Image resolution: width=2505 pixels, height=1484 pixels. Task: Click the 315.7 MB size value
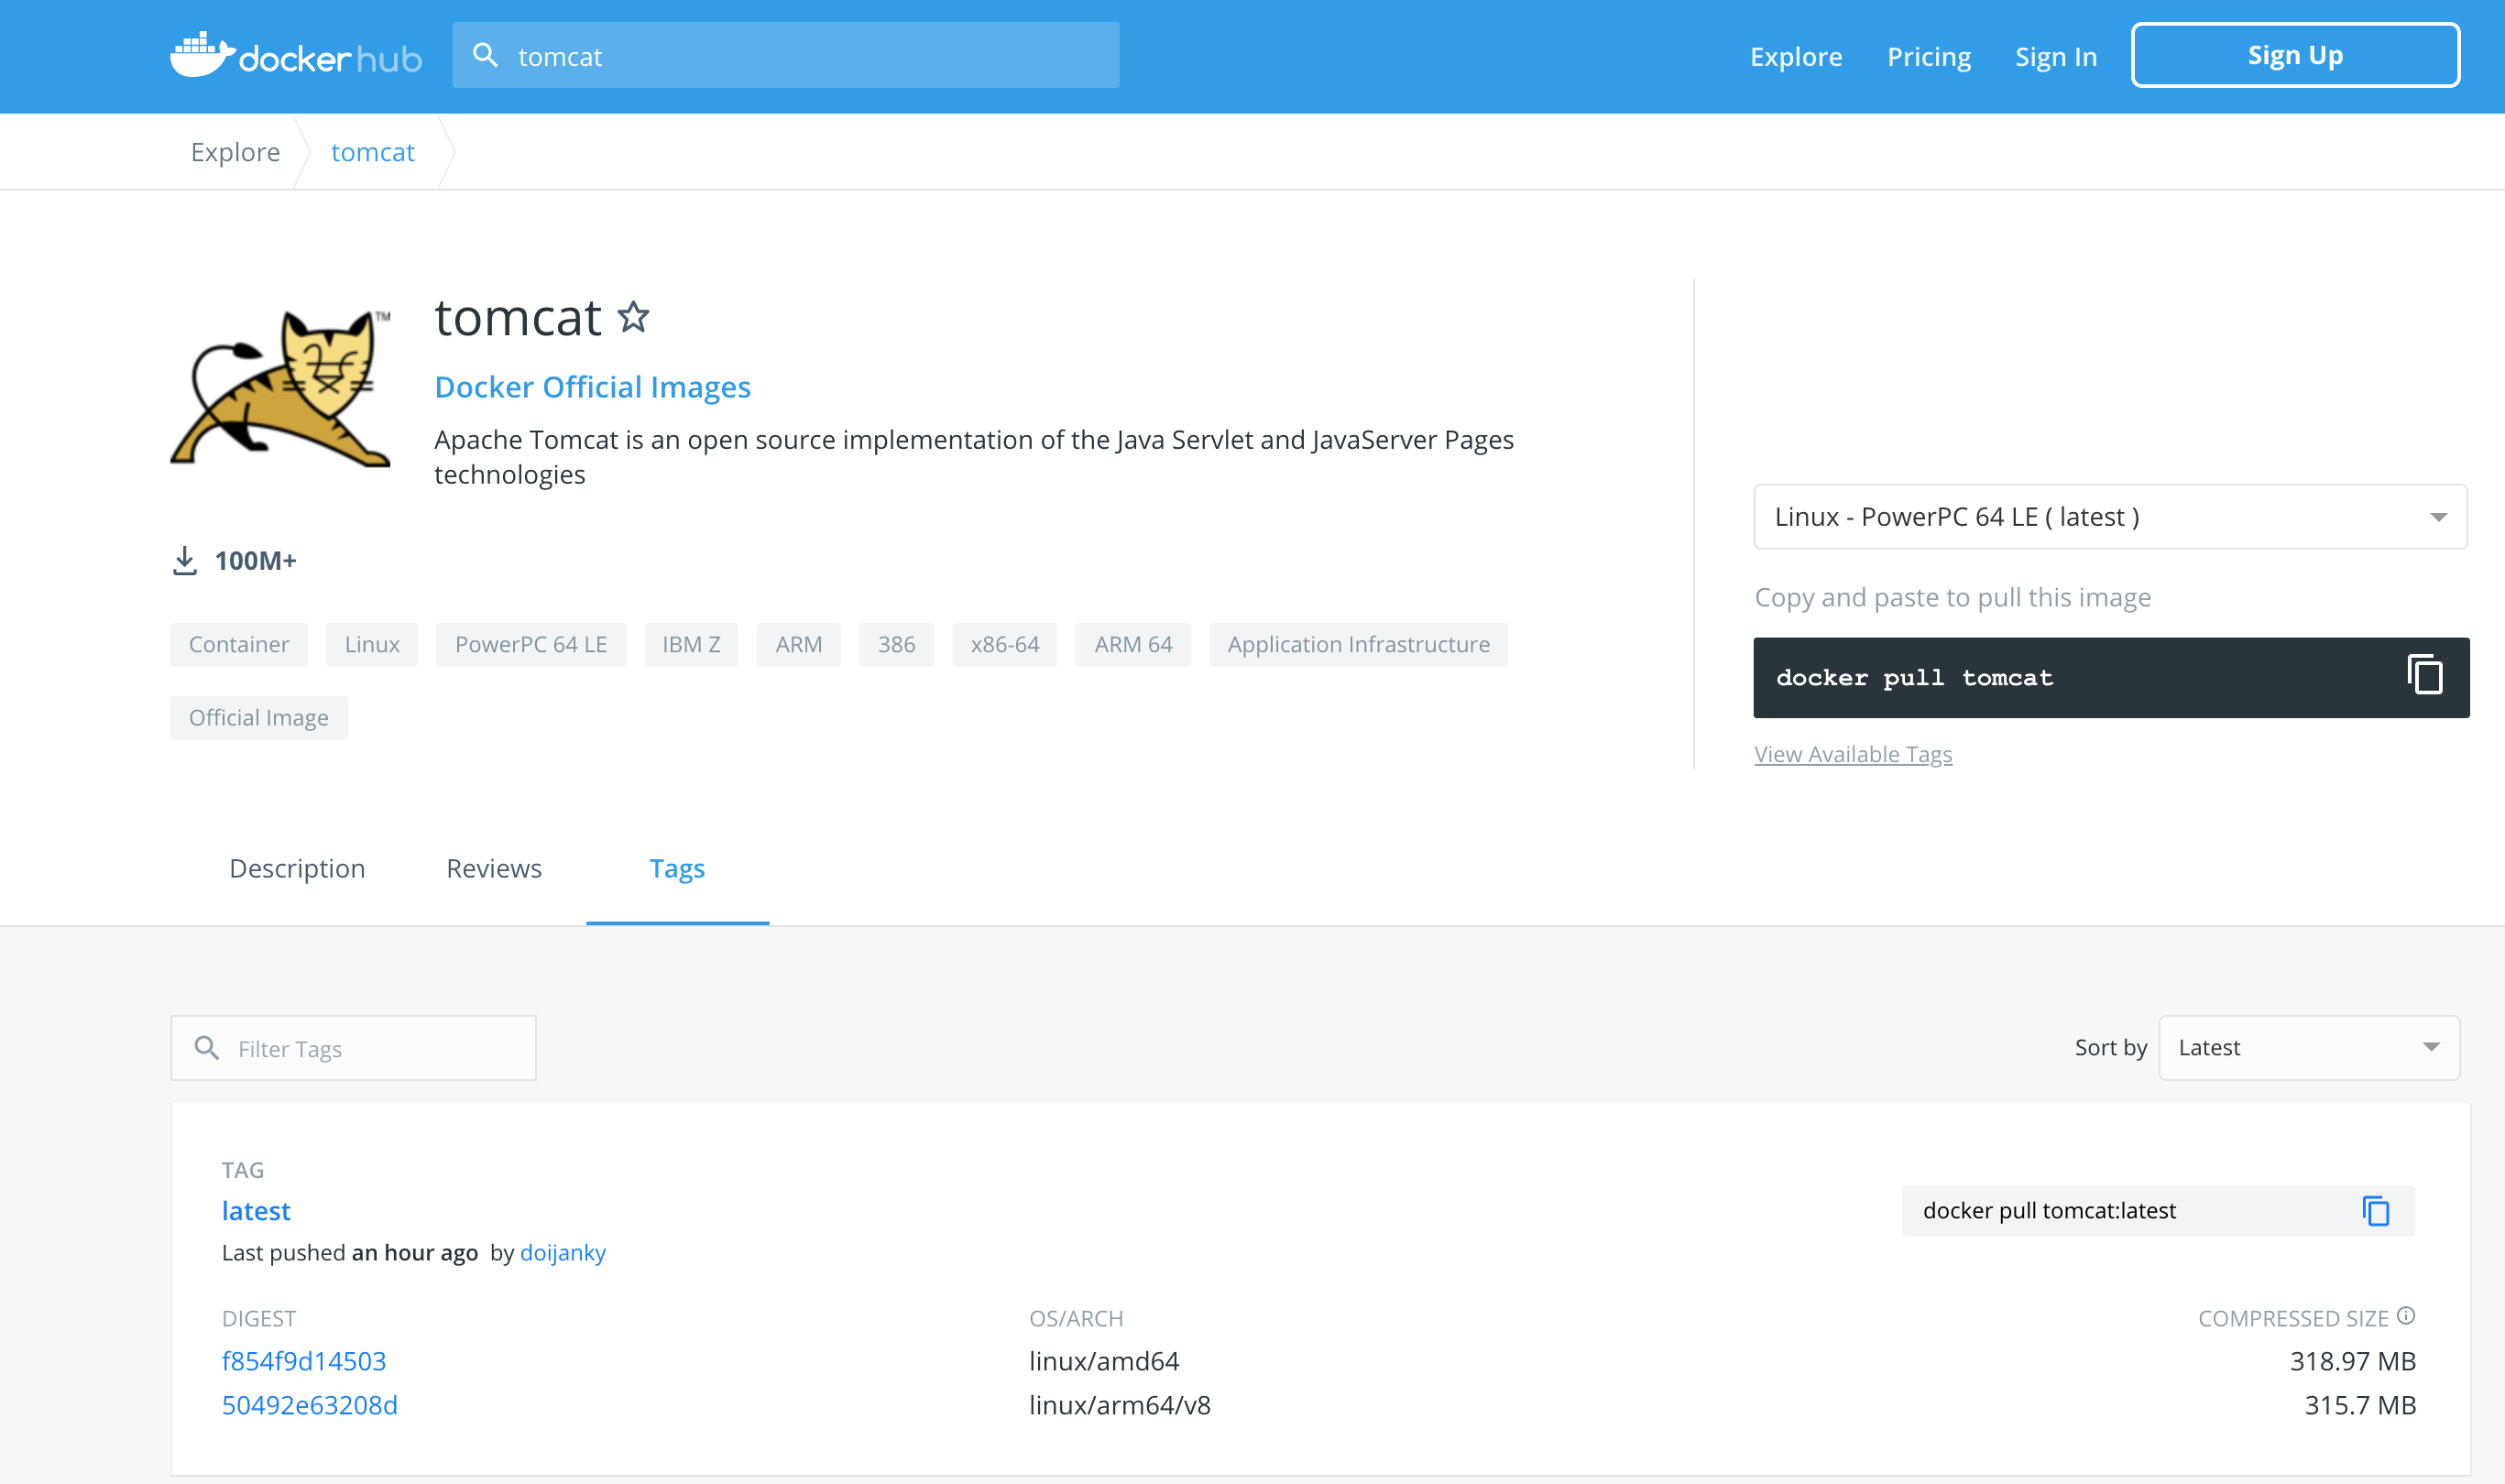point(2360,1405)
